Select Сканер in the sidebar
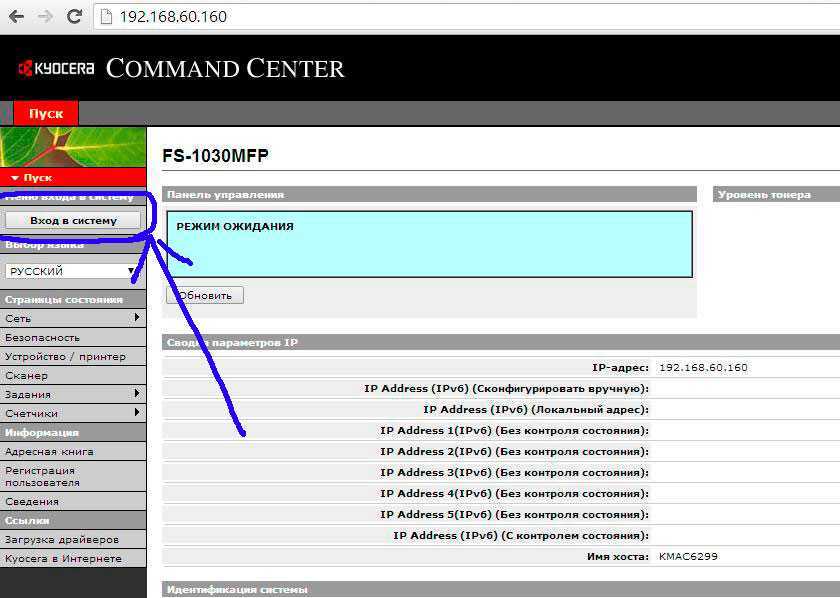The image size is (840, 598). [73, 376]
